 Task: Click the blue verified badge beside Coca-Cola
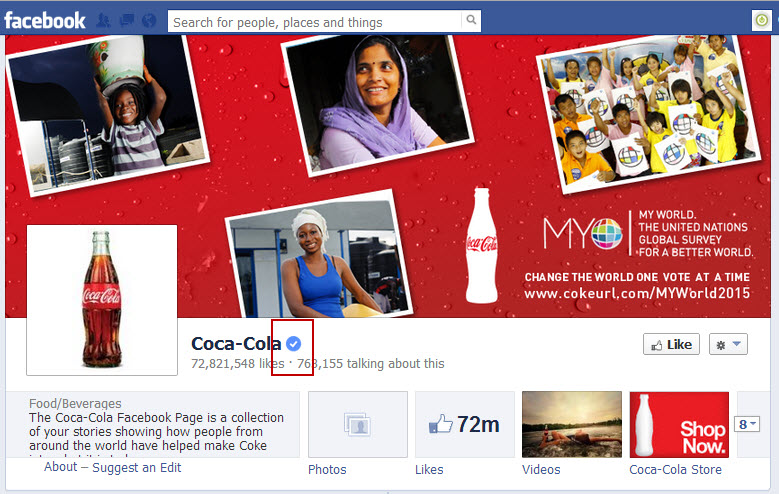point(294,343)
